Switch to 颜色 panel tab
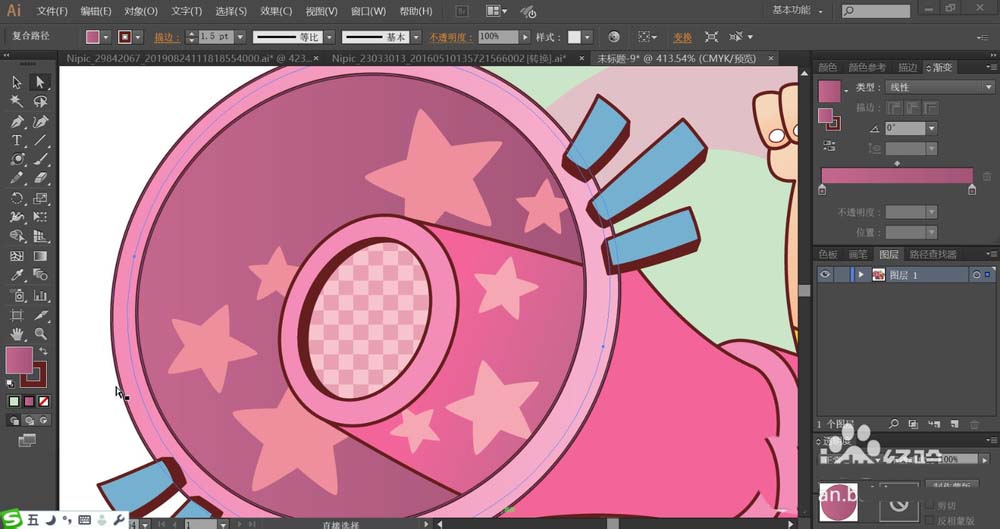The width and height of the screenshot is (1000, 529). tap(828, 68)
